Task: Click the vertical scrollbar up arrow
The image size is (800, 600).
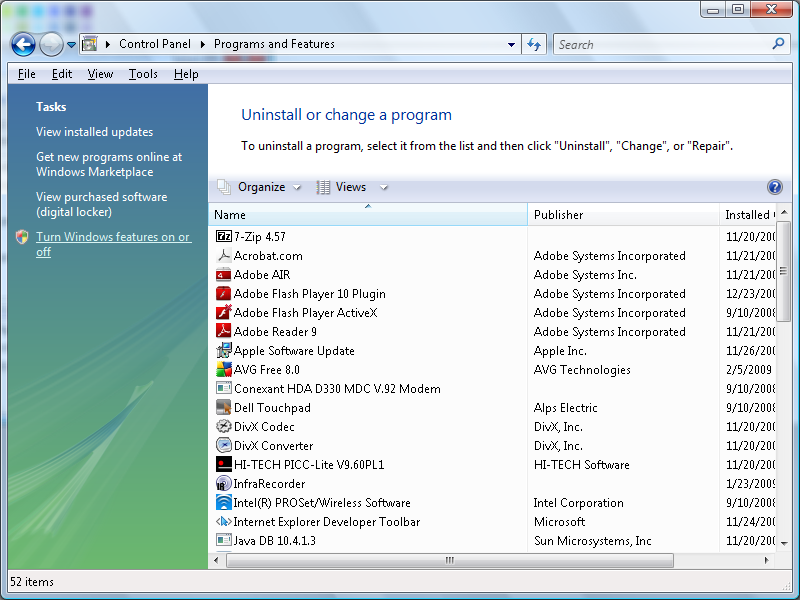Action: pos(784,212)
